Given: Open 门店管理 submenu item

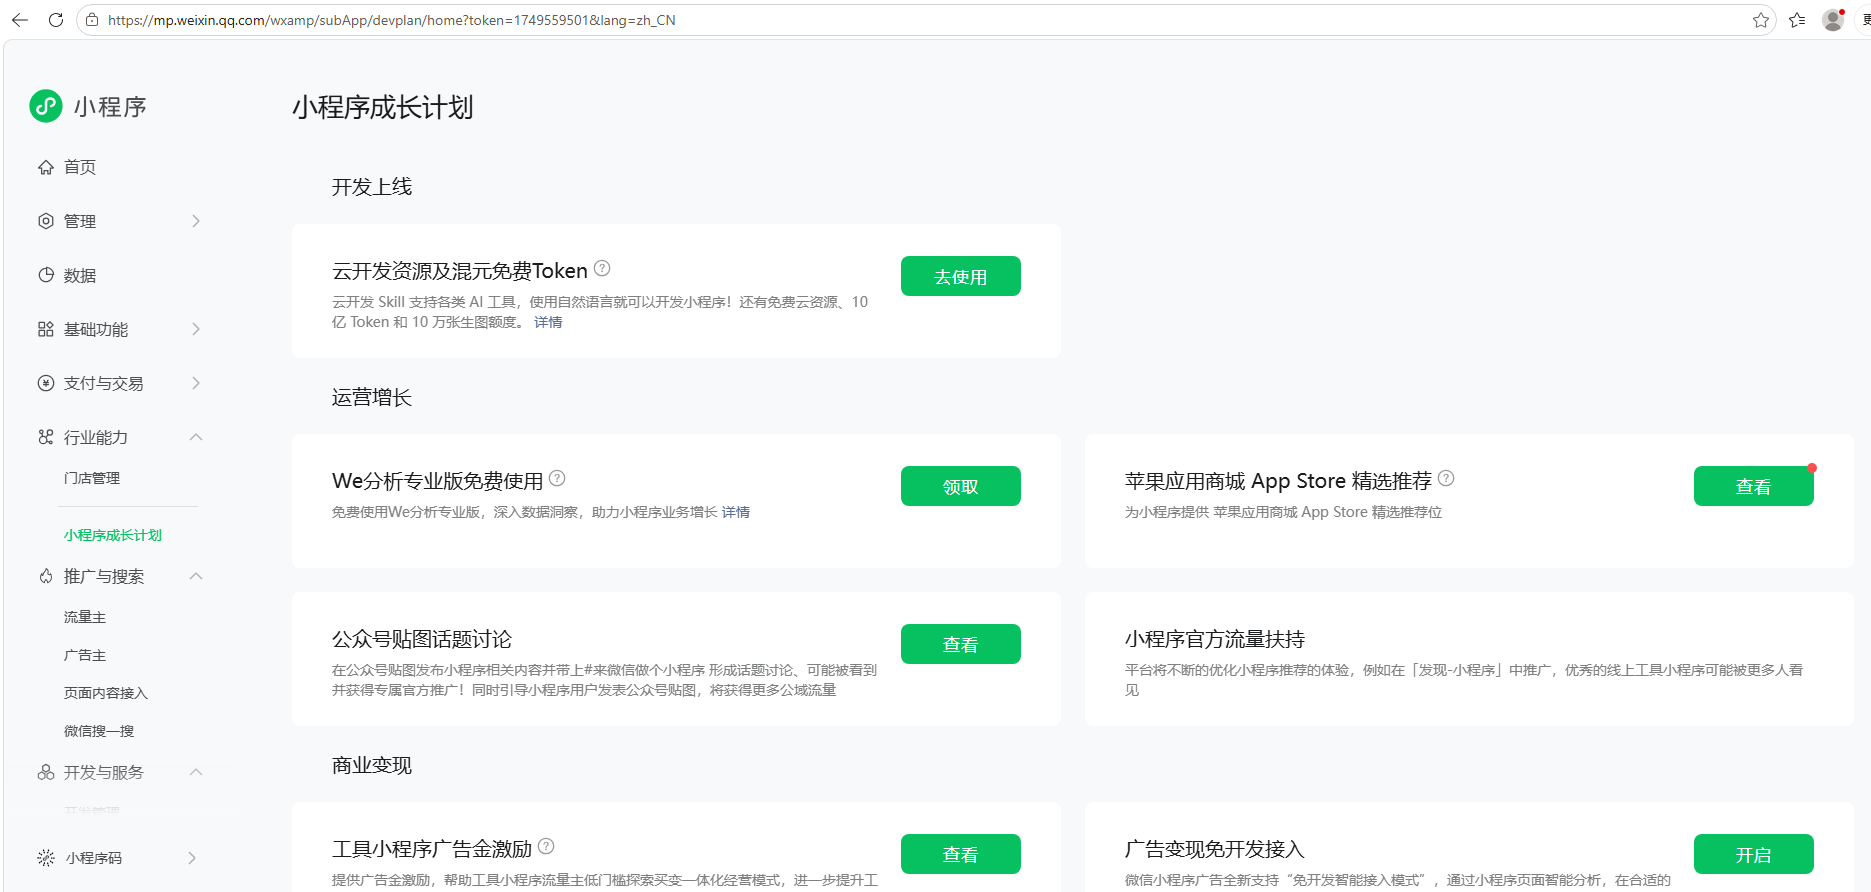Looking at the screenshot, I should 92,478.
